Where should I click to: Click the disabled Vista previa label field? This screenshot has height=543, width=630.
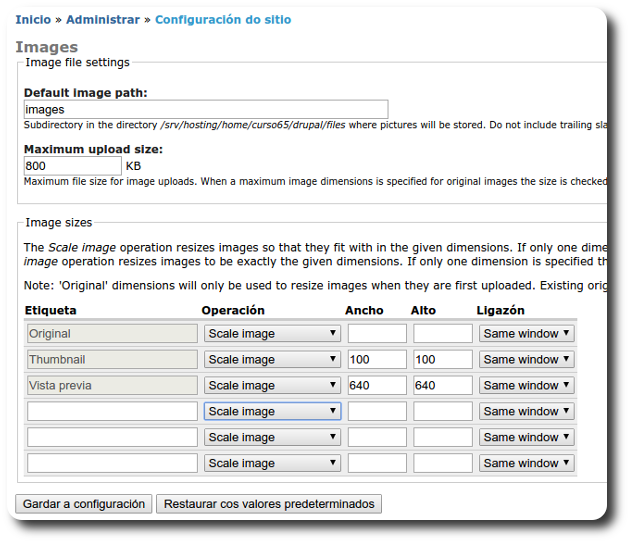(112, 385)
